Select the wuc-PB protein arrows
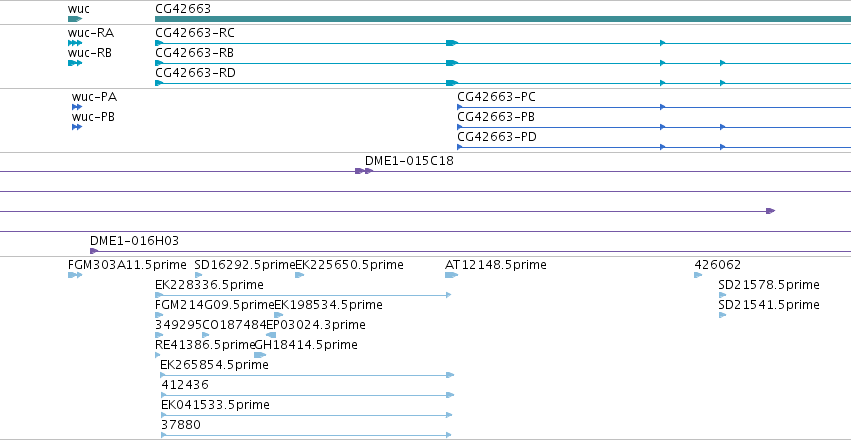The height and width of the screenshot is (440, 851). coord(77,127)
